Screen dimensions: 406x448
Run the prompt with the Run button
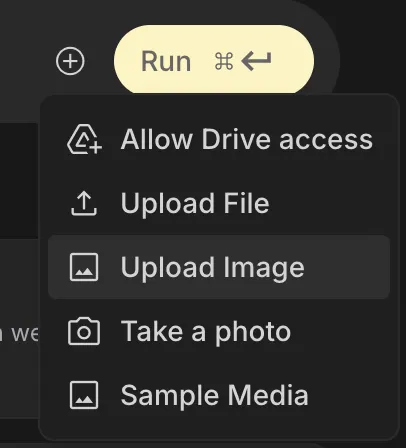coord(214,61)
